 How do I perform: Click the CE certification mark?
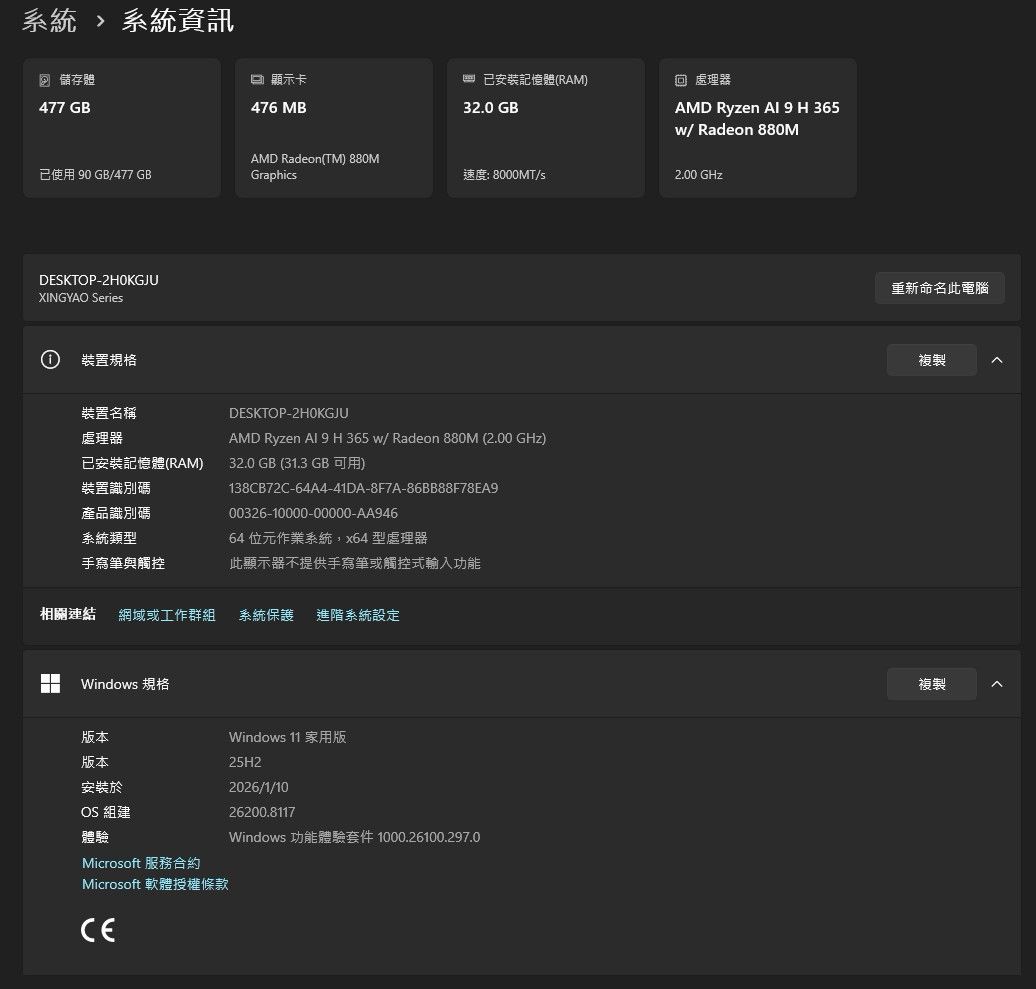[x=98, y=930]
